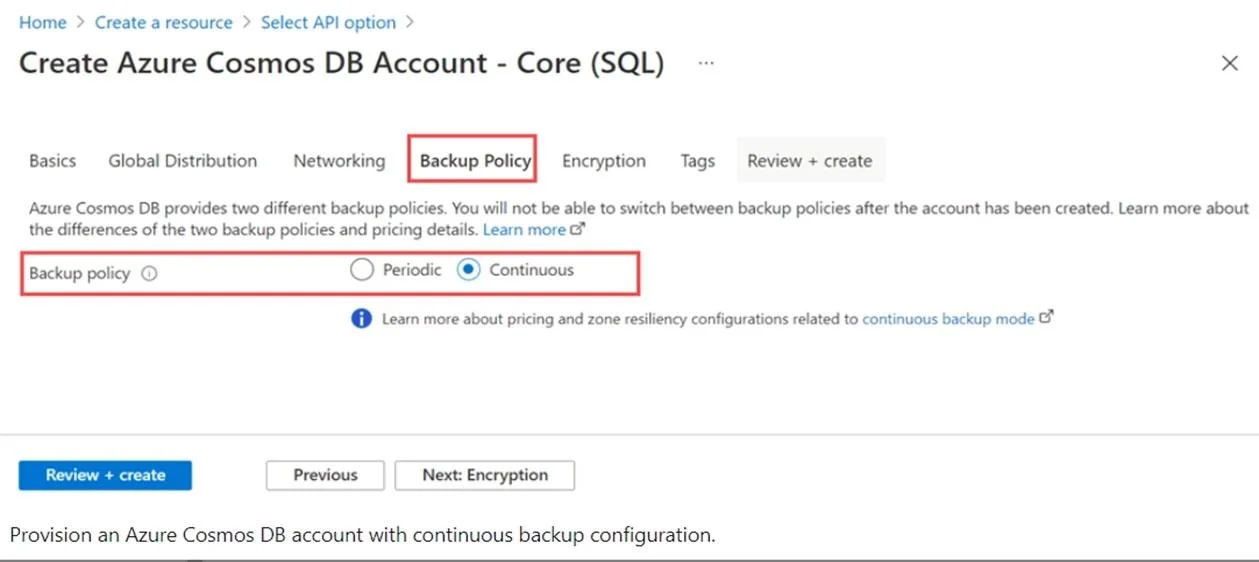Select the Continuous backup policy radio button
This screenshot has width=1259, height=562.
click(468, 270)
